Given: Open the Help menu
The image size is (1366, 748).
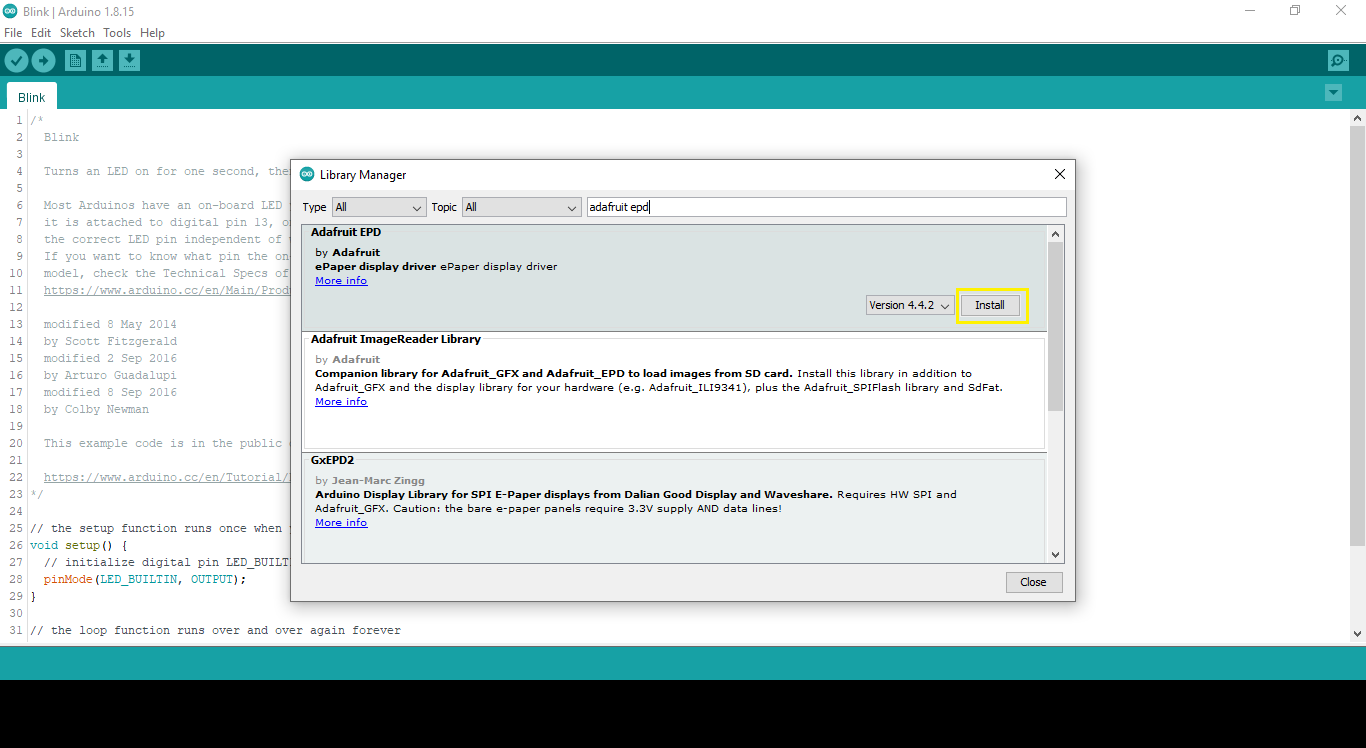Looking at the screenshot, I should (152, 33).
